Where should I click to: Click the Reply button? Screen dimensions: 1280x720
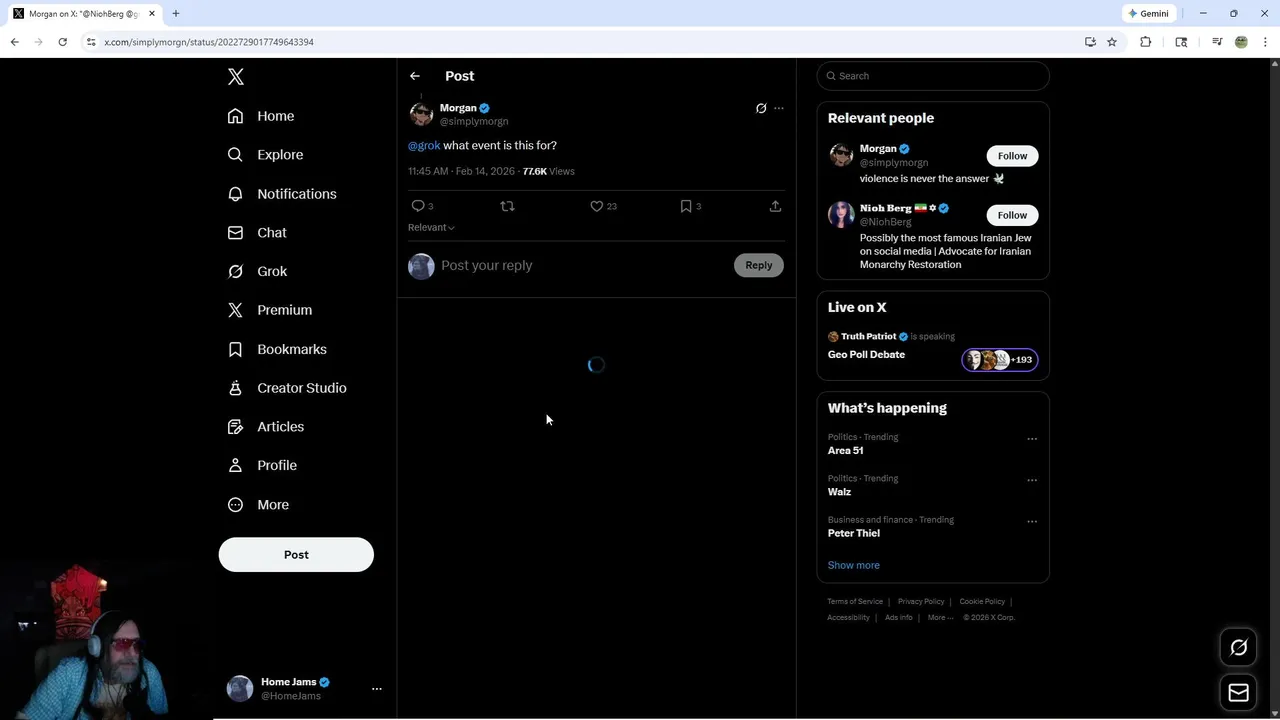click(759, 265)
